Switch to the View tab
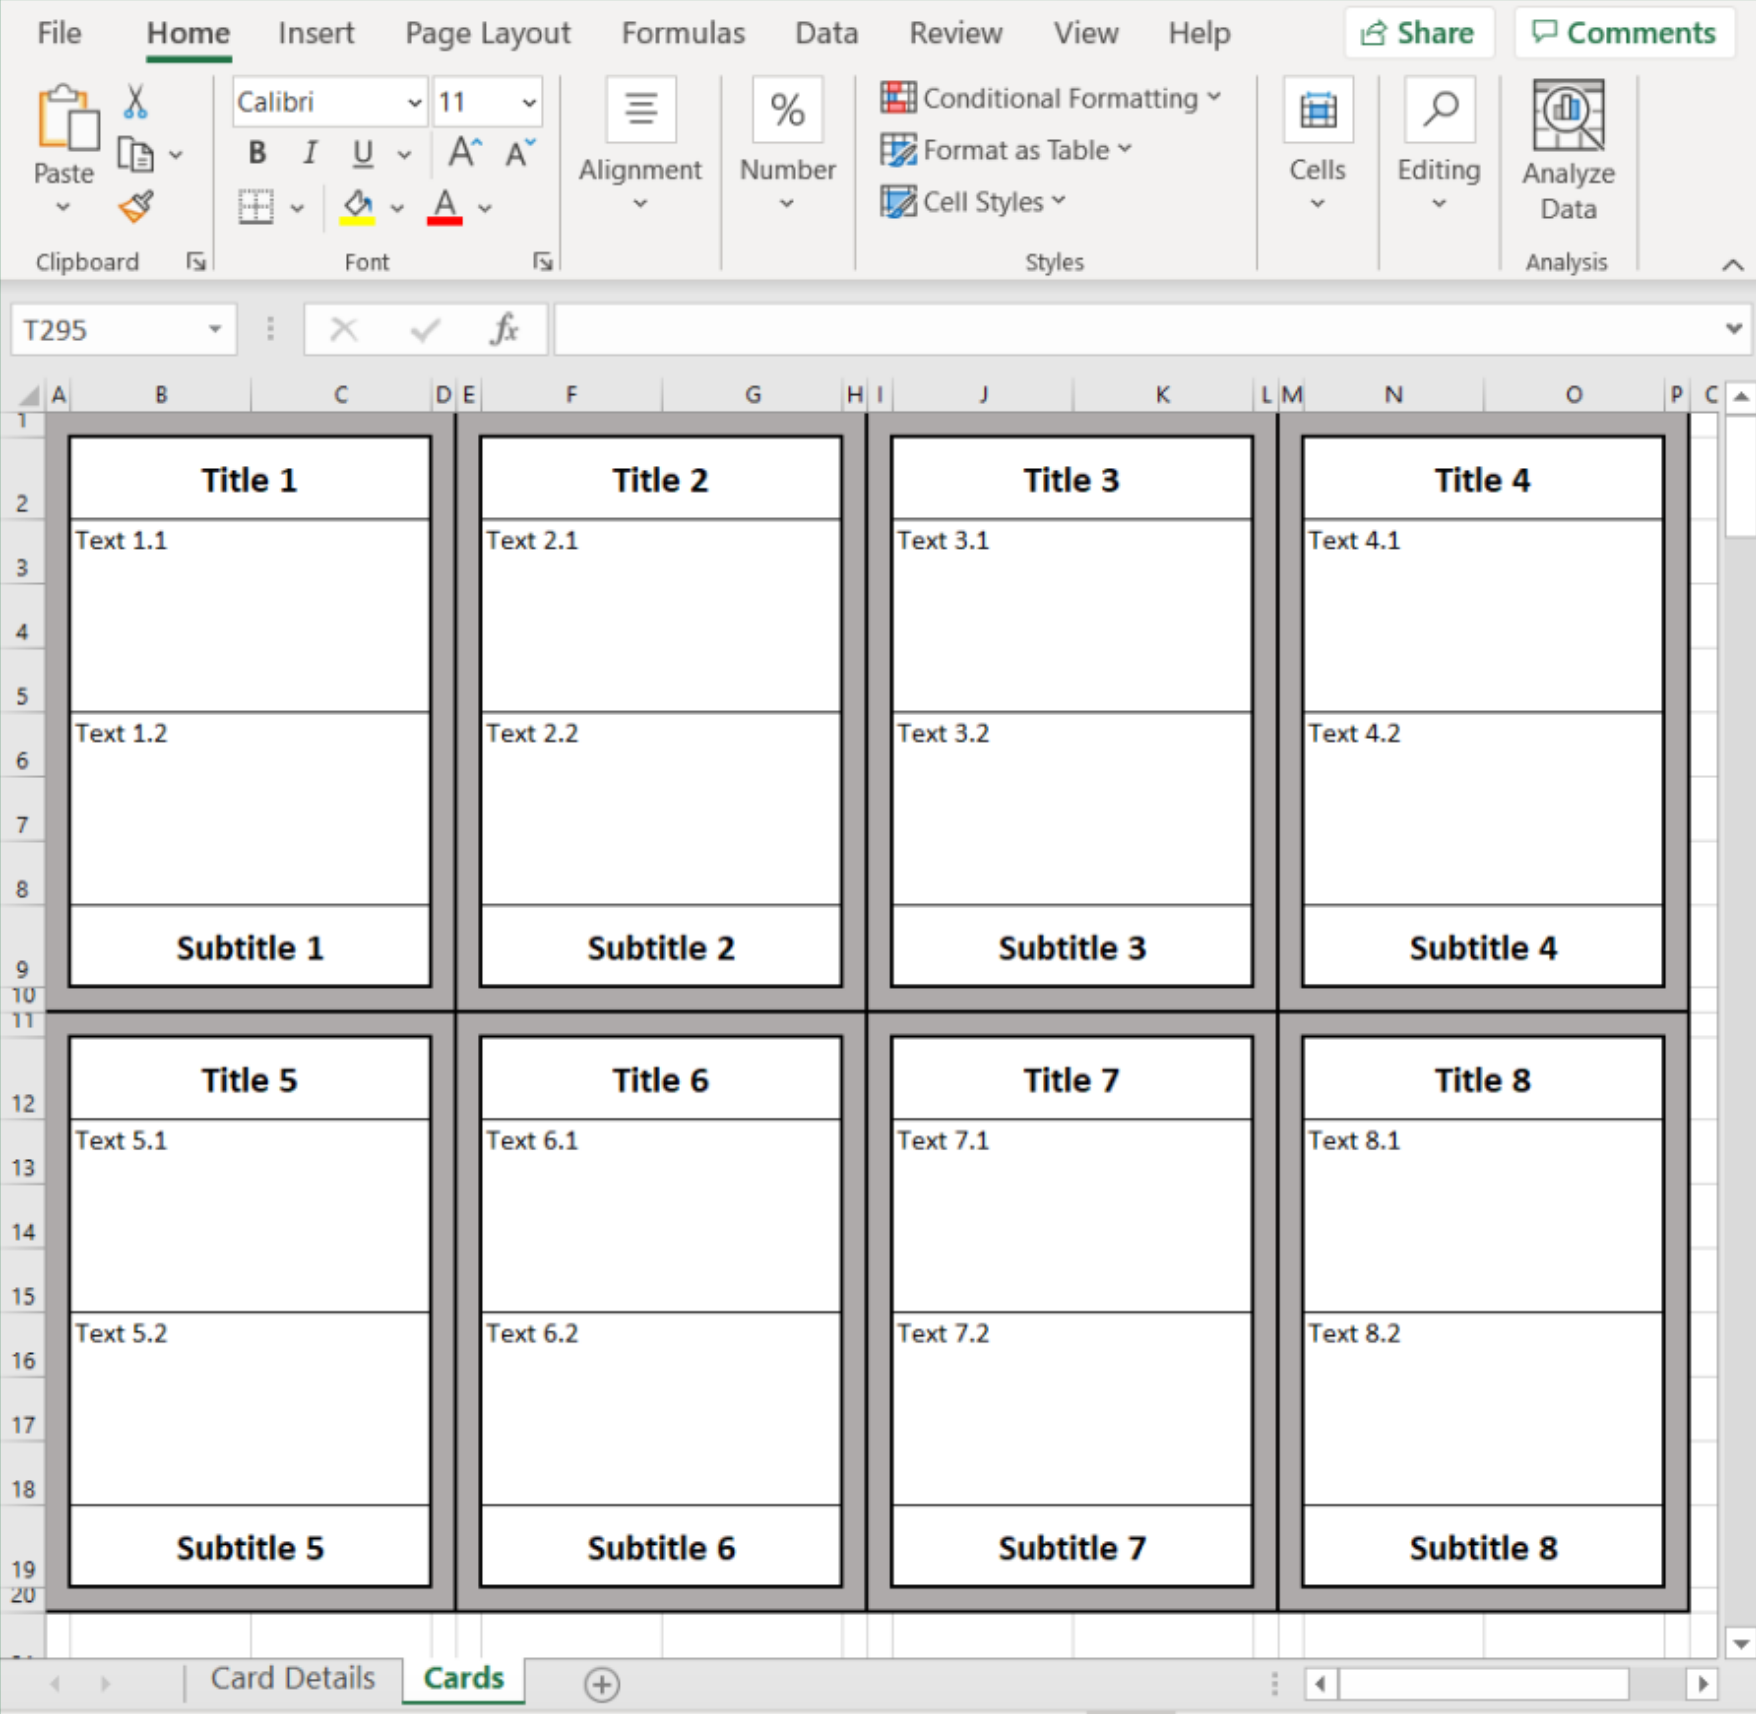The height and width of the screenshot is (1714, 1756). pos(1085,33)
